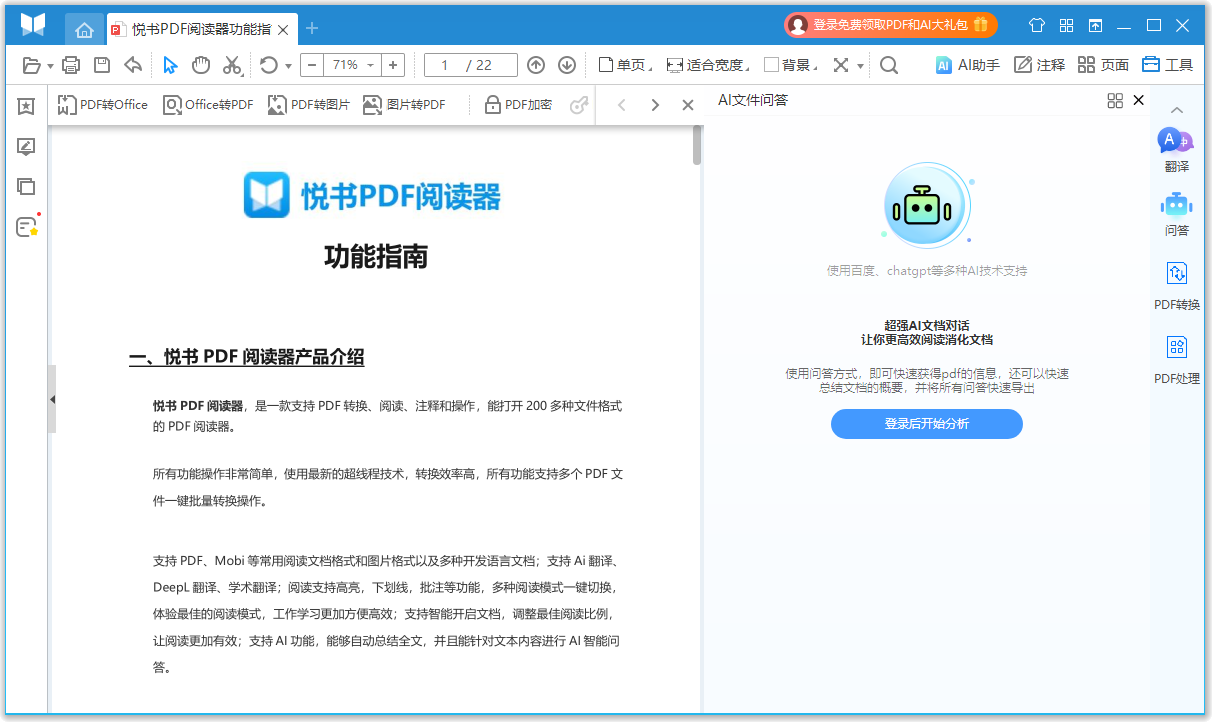1212x722 pixels.
Task: Open the PDF转Office conversion tool
Action: click(100, 104)
